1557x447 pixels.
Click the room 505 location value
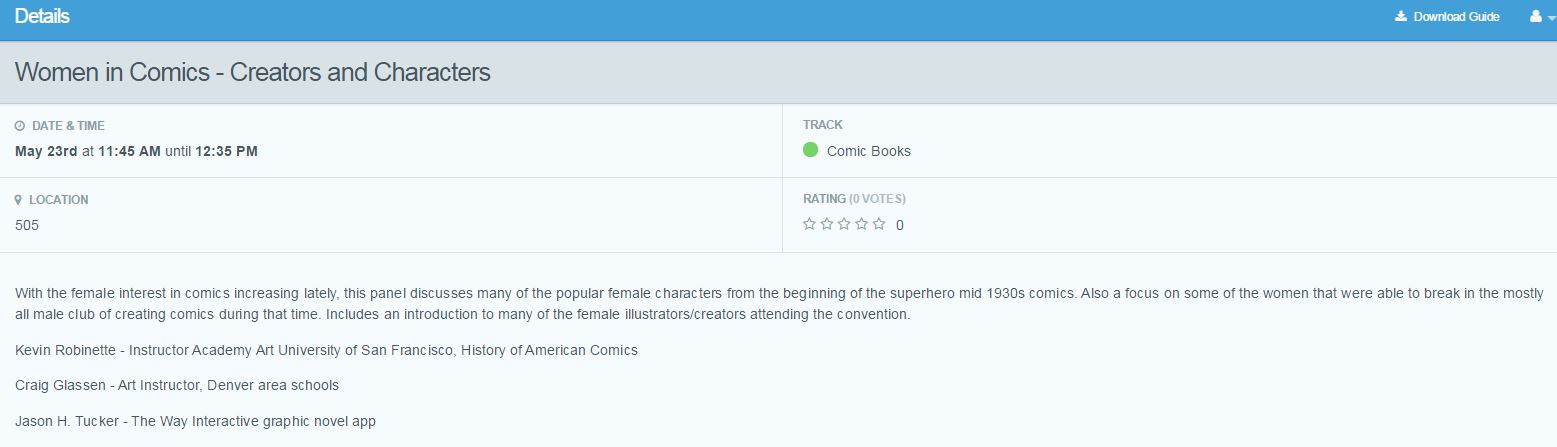(x=27, y=225)
